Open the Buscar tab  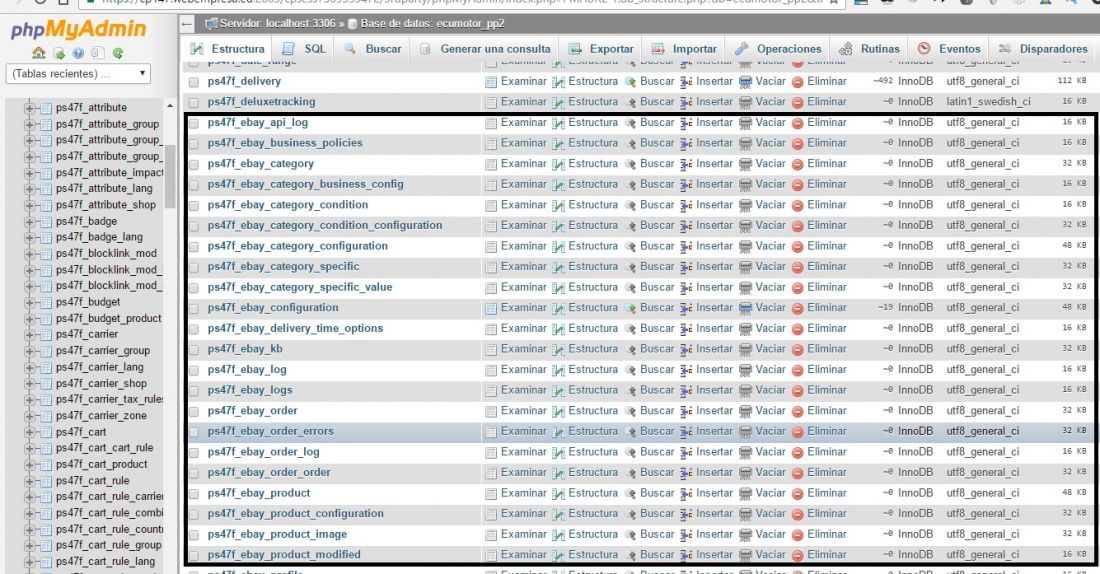click(x=373, y=49)
